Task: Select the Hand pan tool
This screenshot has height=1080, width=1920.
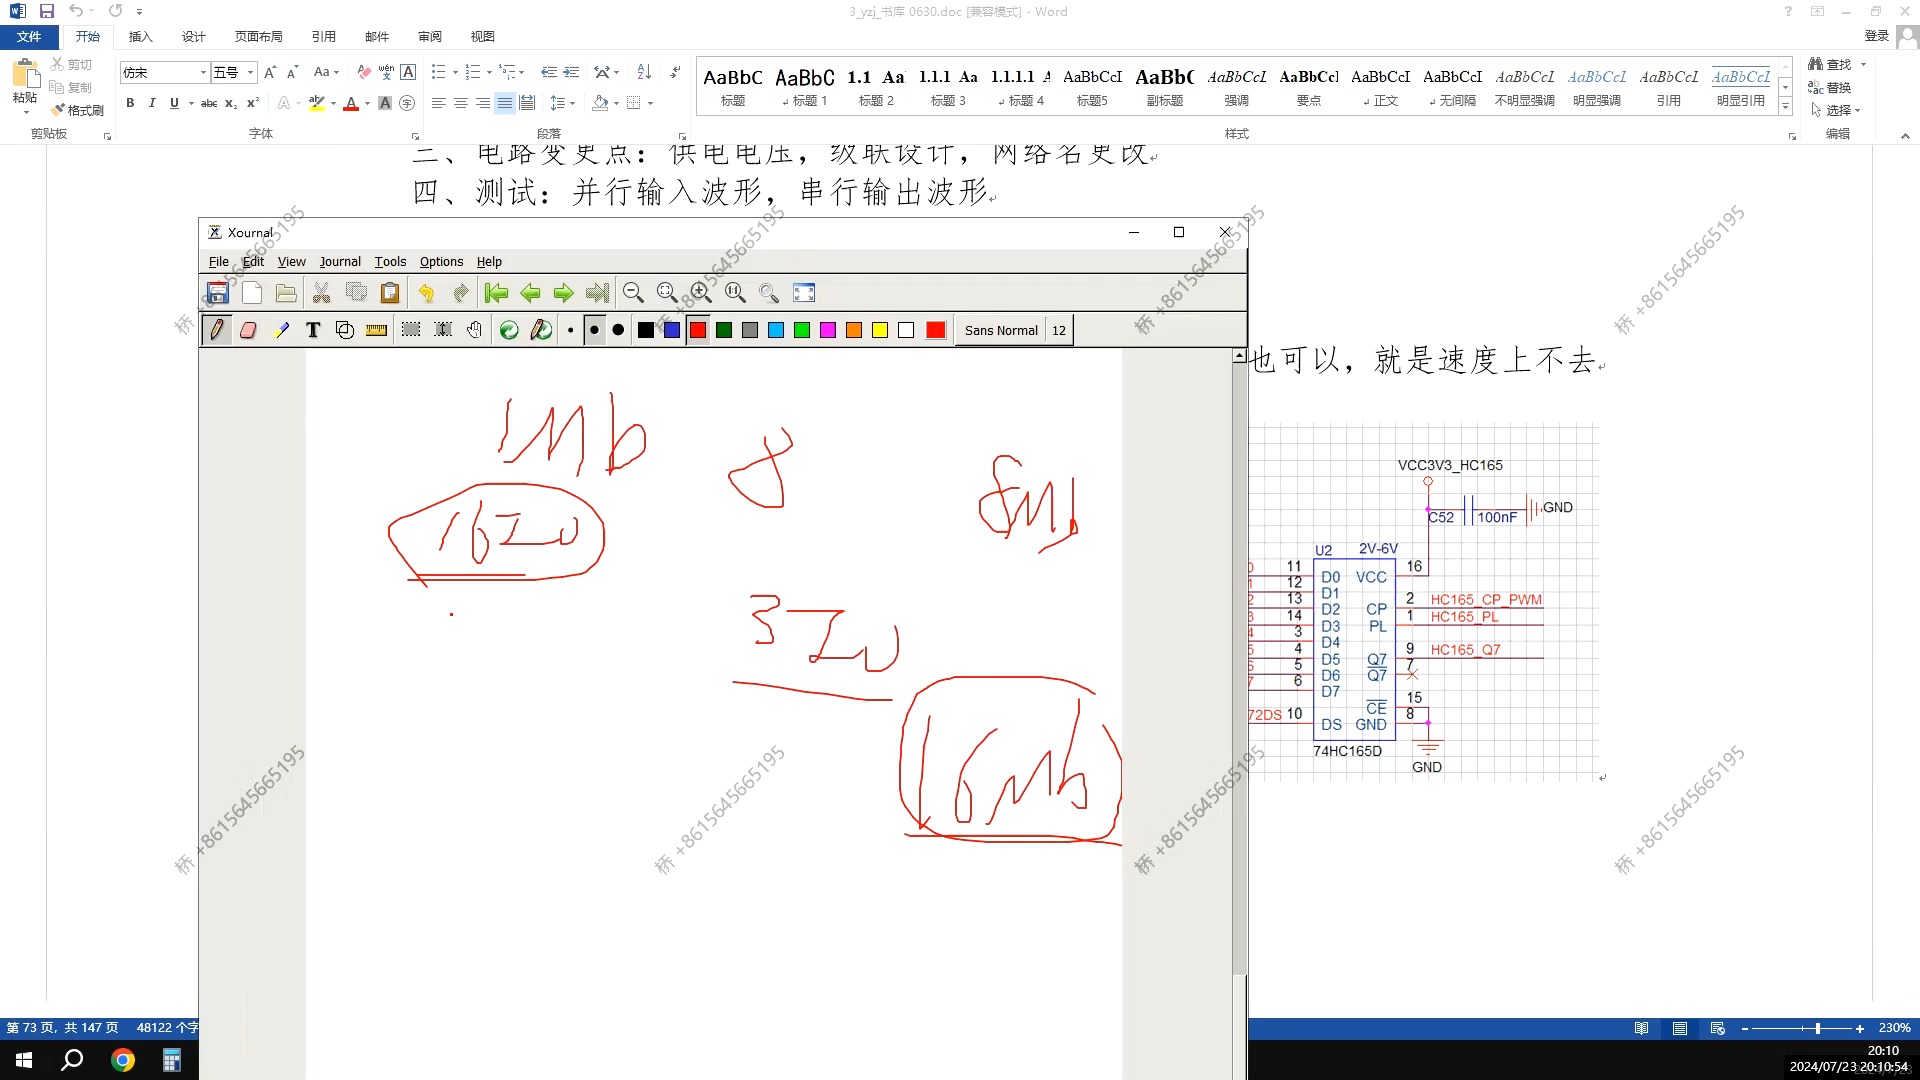Action: click(x=475, y=330)
